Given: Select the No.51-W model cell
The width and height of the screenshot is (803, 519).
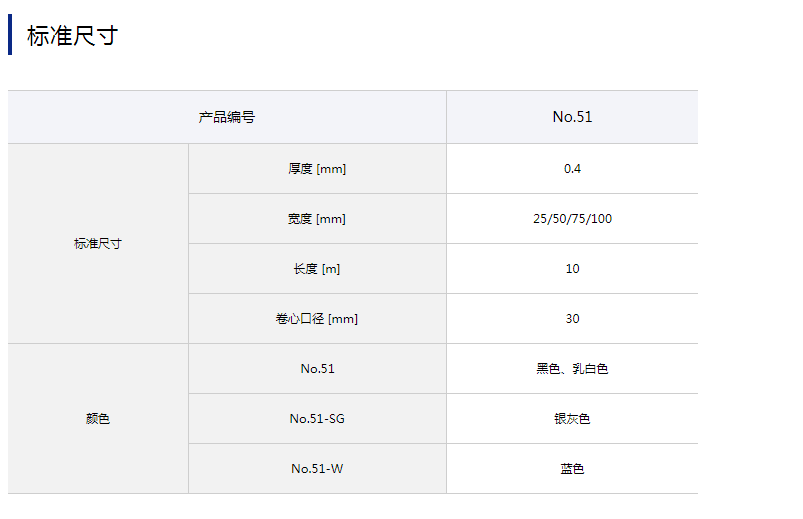Looking at the screenshot, I should click(317, 469).
